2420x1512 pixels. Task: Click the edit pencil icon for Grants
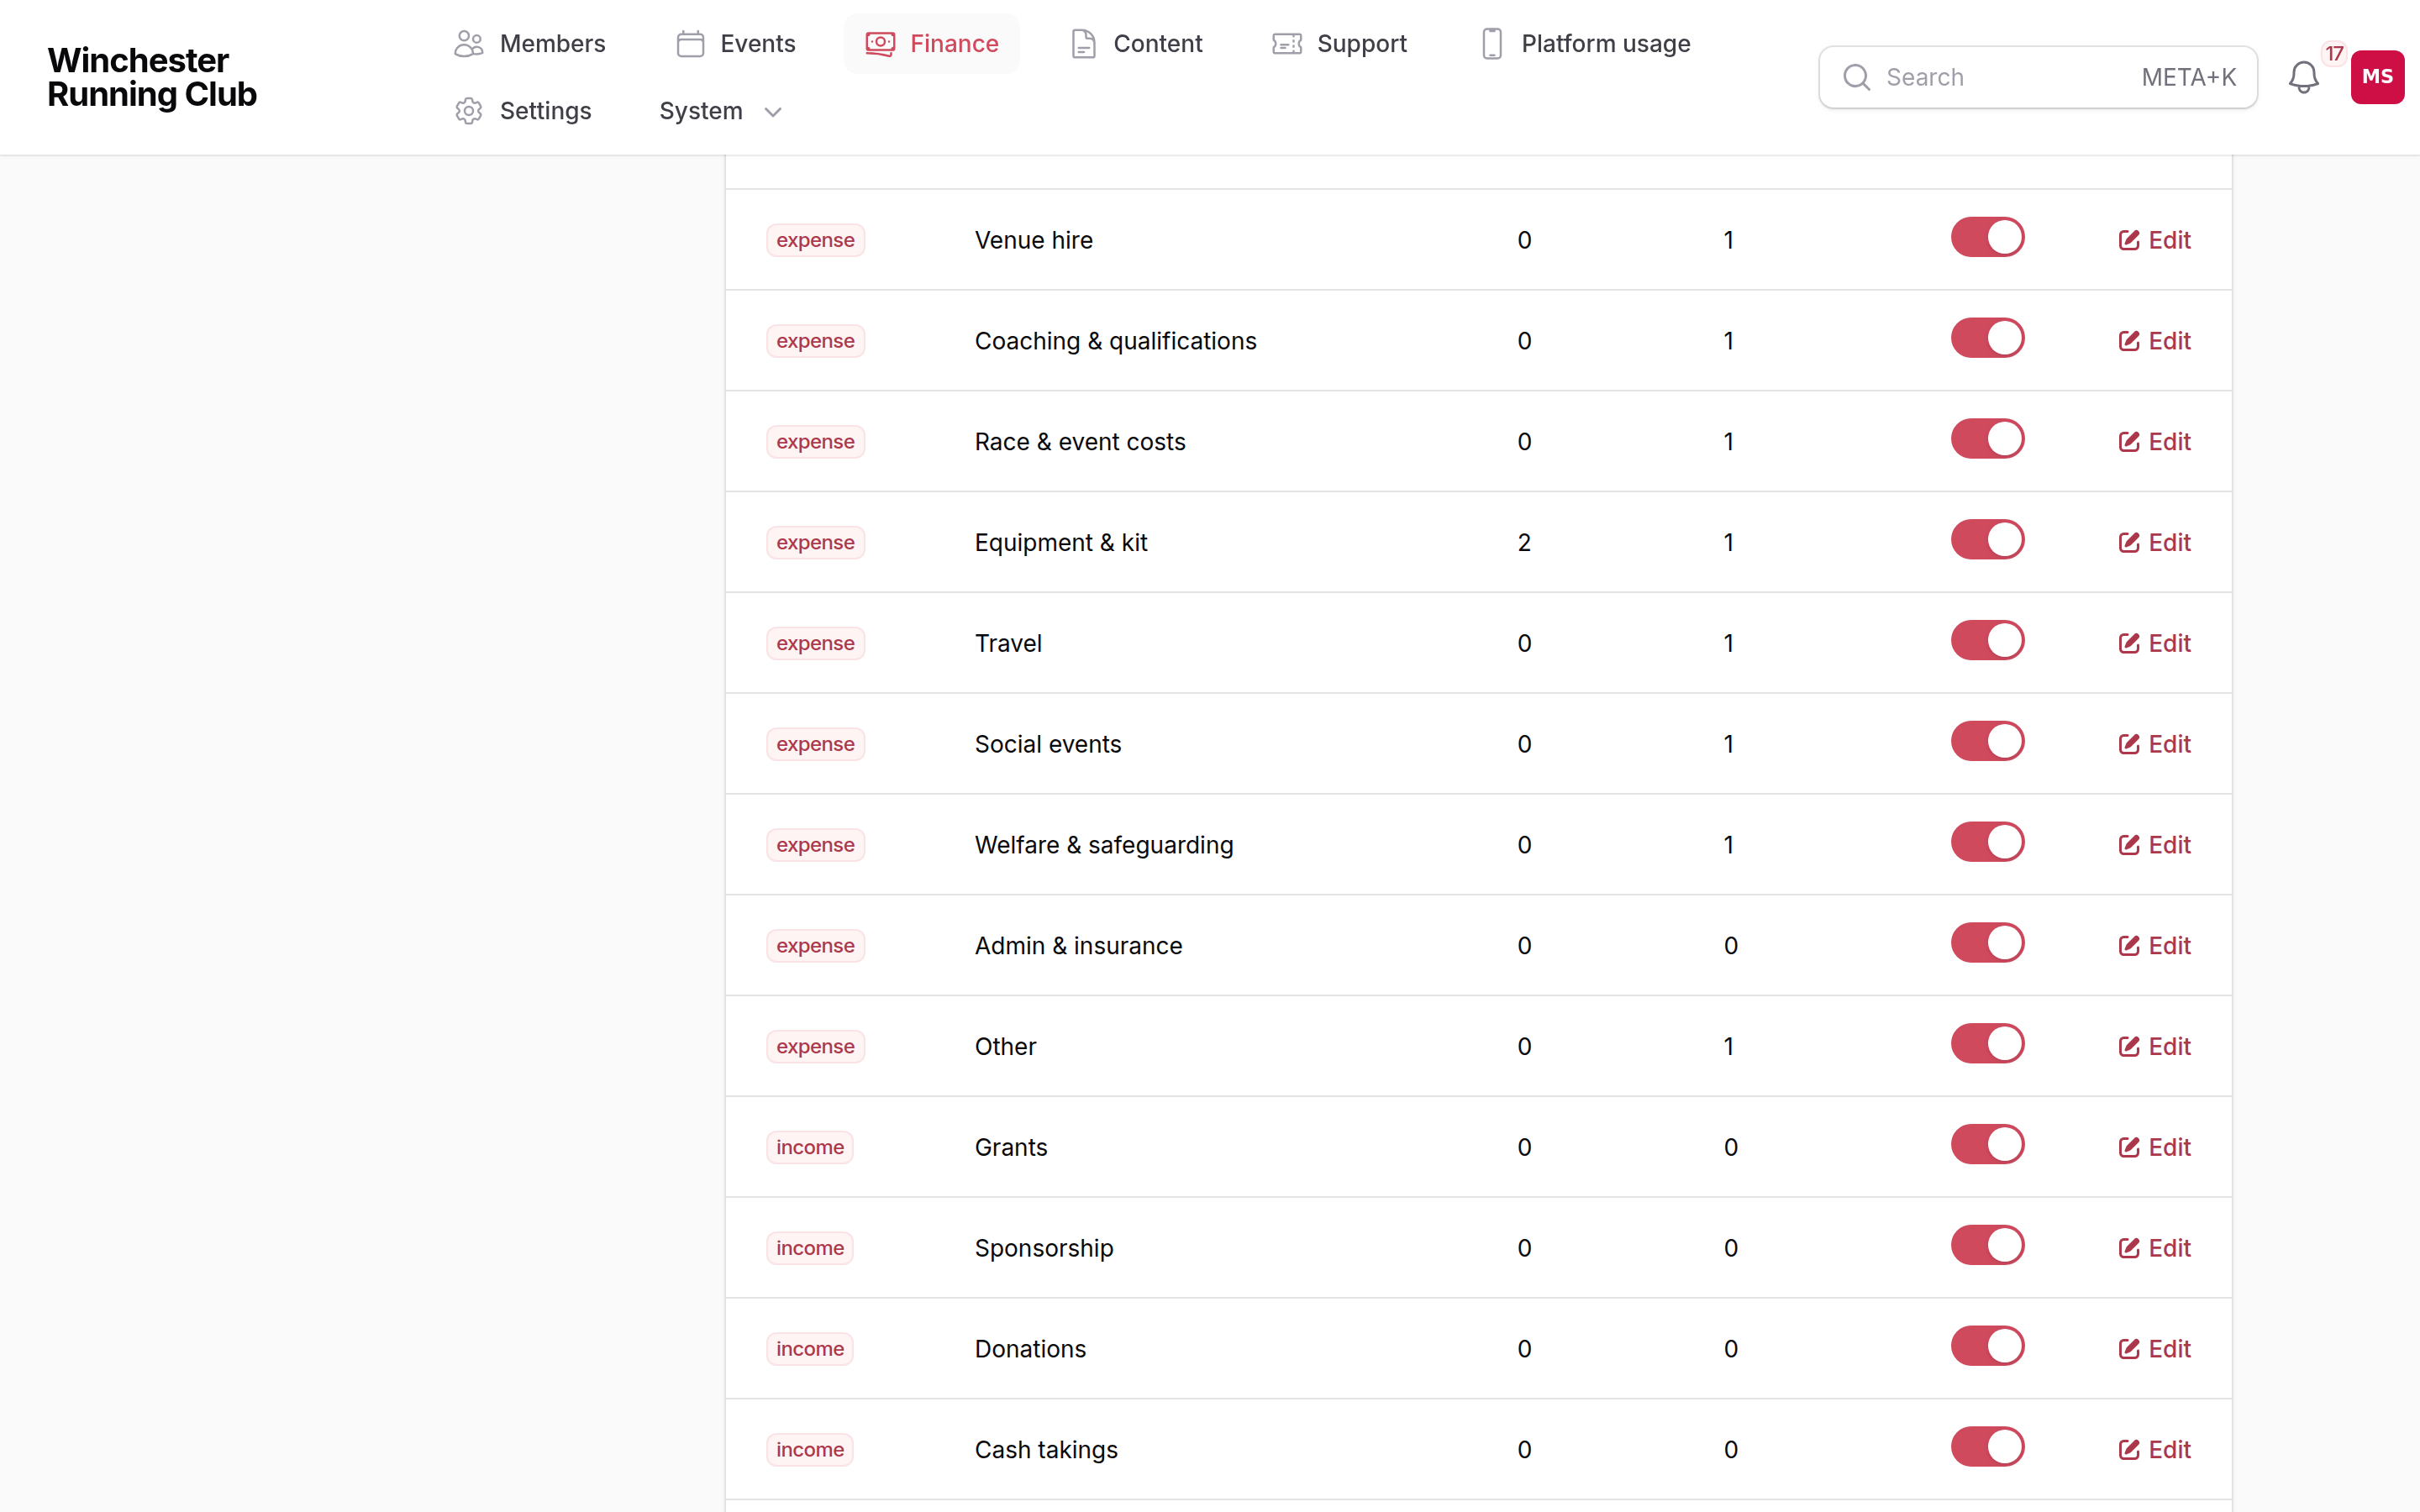click(x=2129, y=1147)
